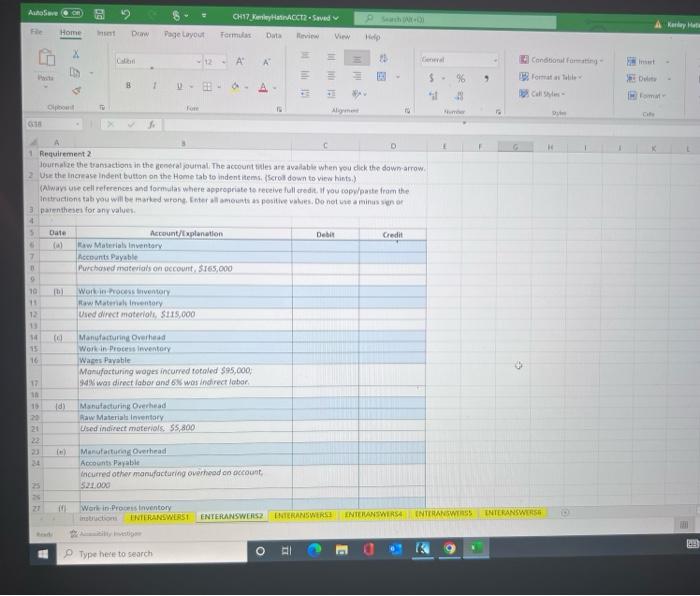Viewport: 700px width, 596px height.
Task: Click the Save disk icon
Action: (x=100, y=14)
